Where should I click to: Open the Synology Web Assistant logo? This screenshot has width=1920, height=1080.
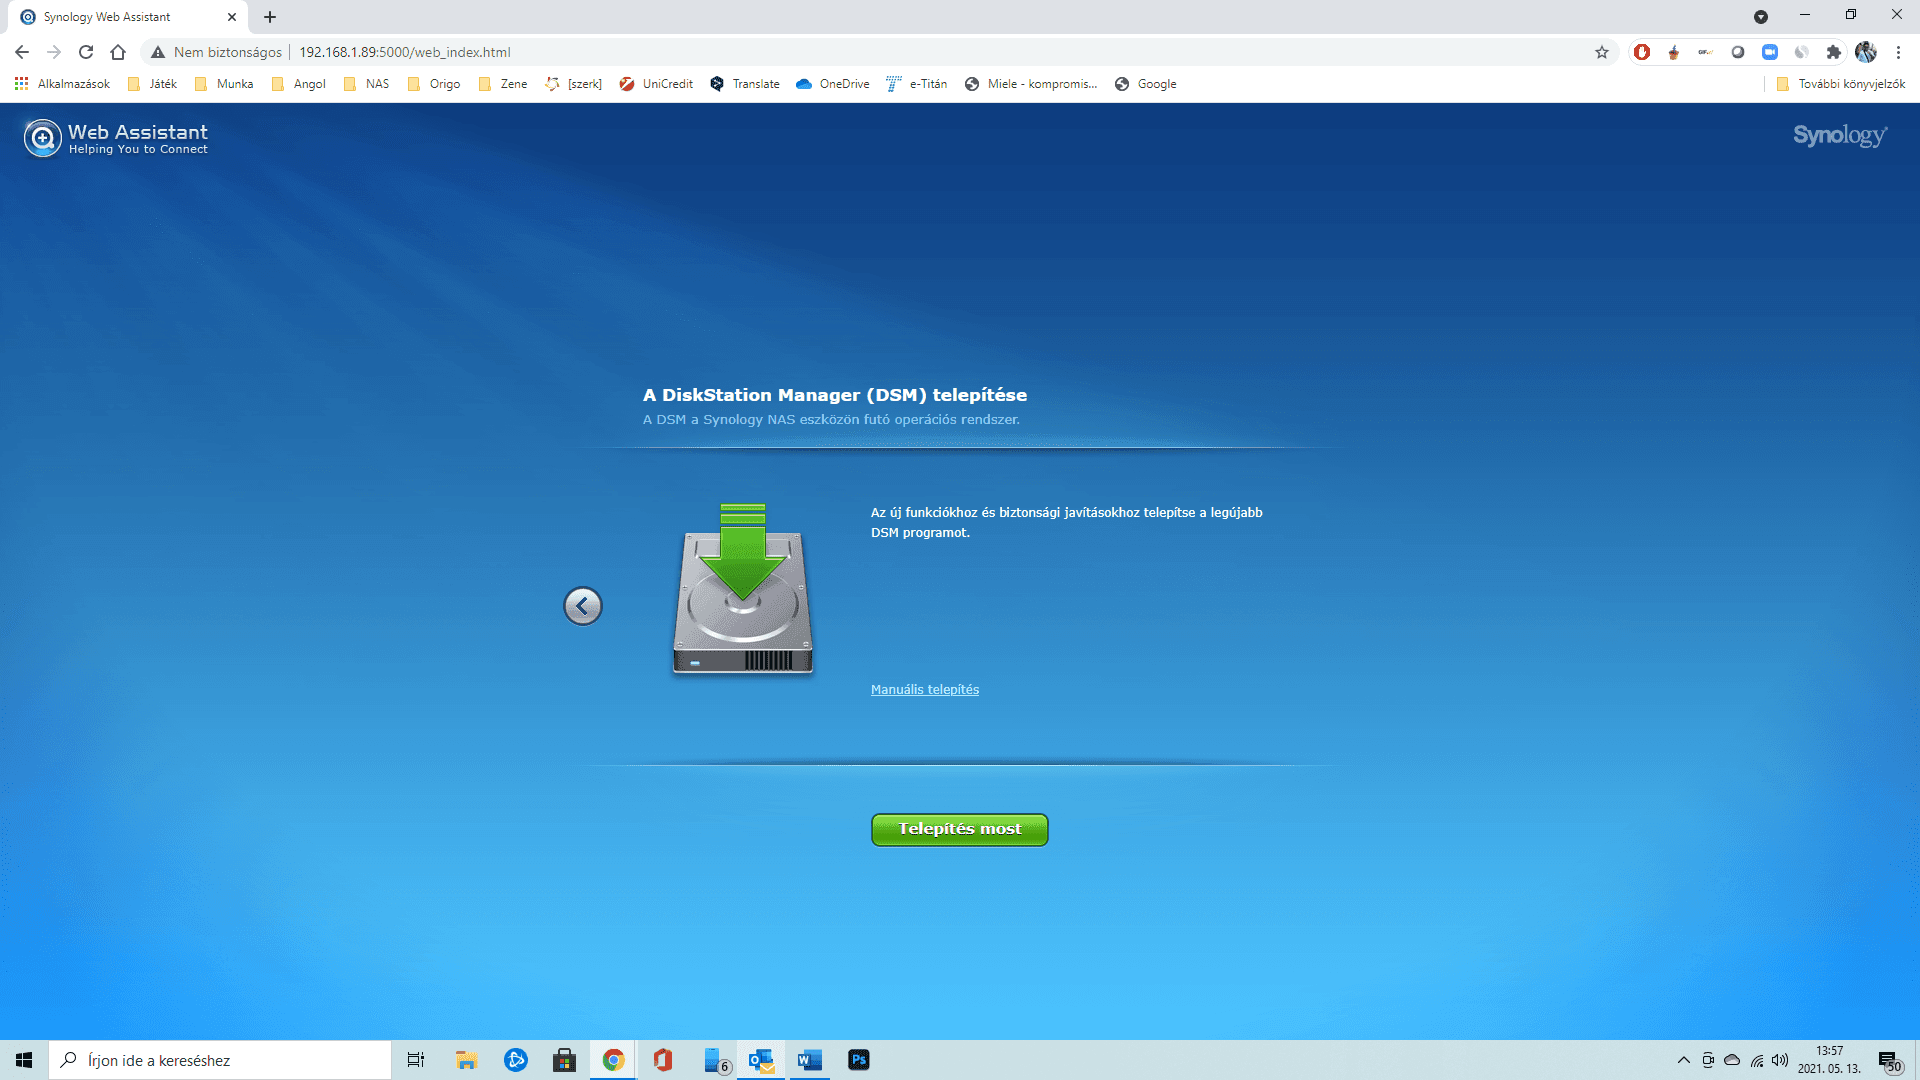pos(42,137)
